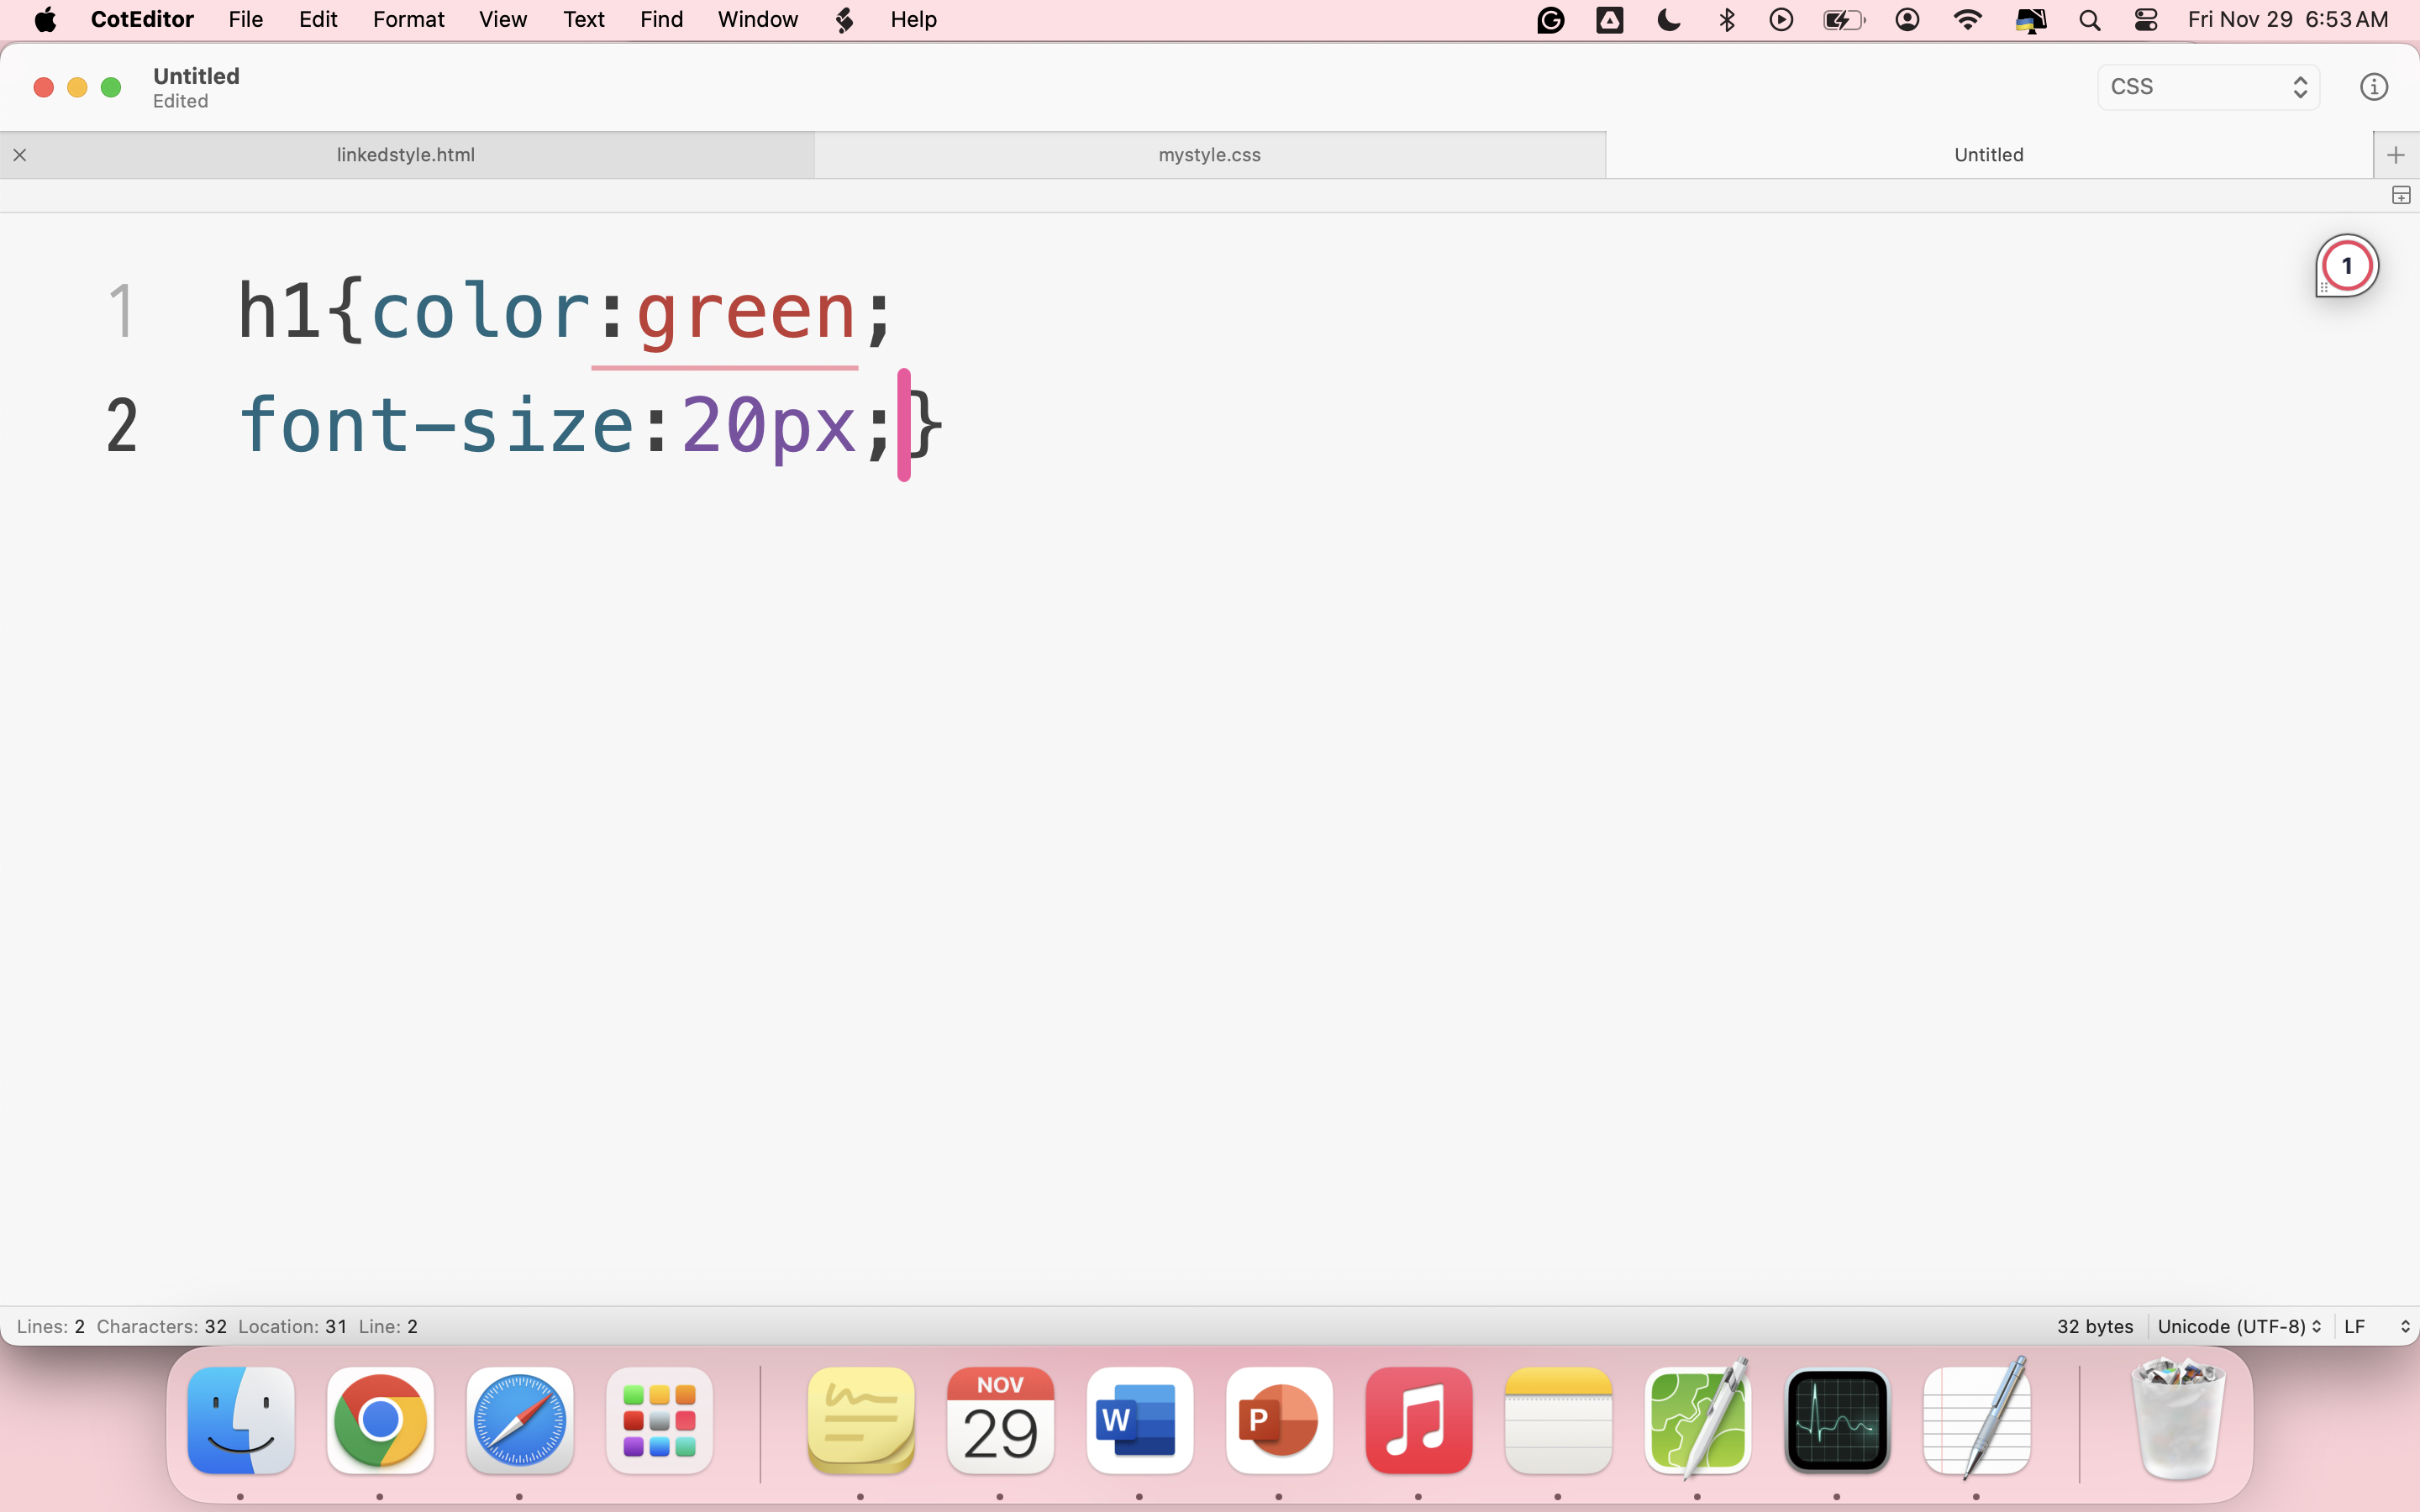Open CotEditor from the Dock

(1698, 1420)
